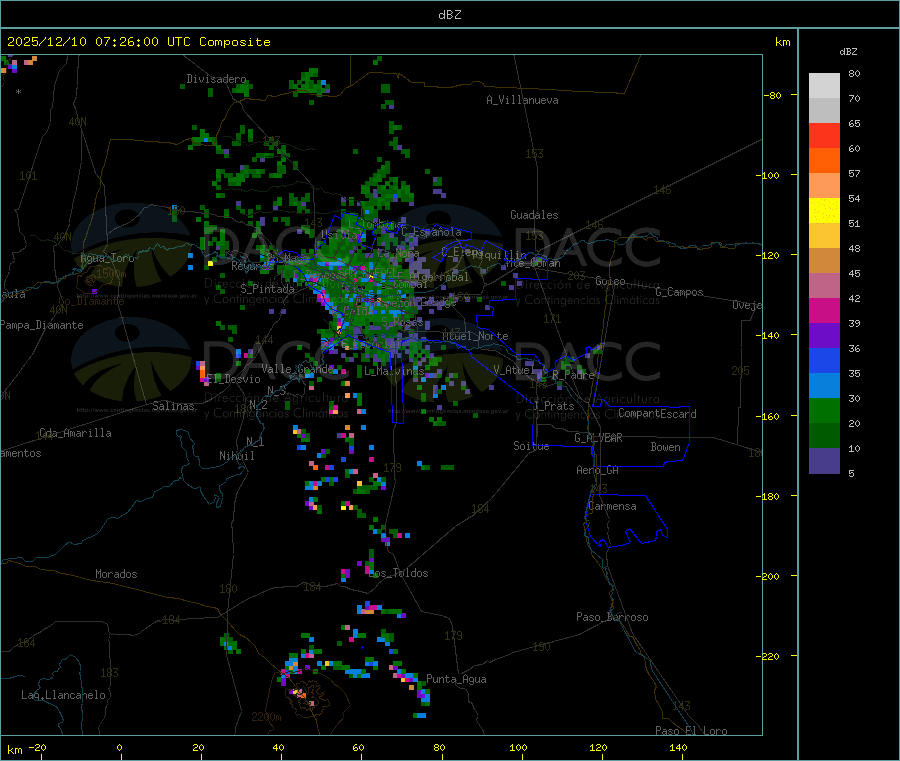
Task: Click the CompartEscard map label
Action: click(x=657, y=414)
